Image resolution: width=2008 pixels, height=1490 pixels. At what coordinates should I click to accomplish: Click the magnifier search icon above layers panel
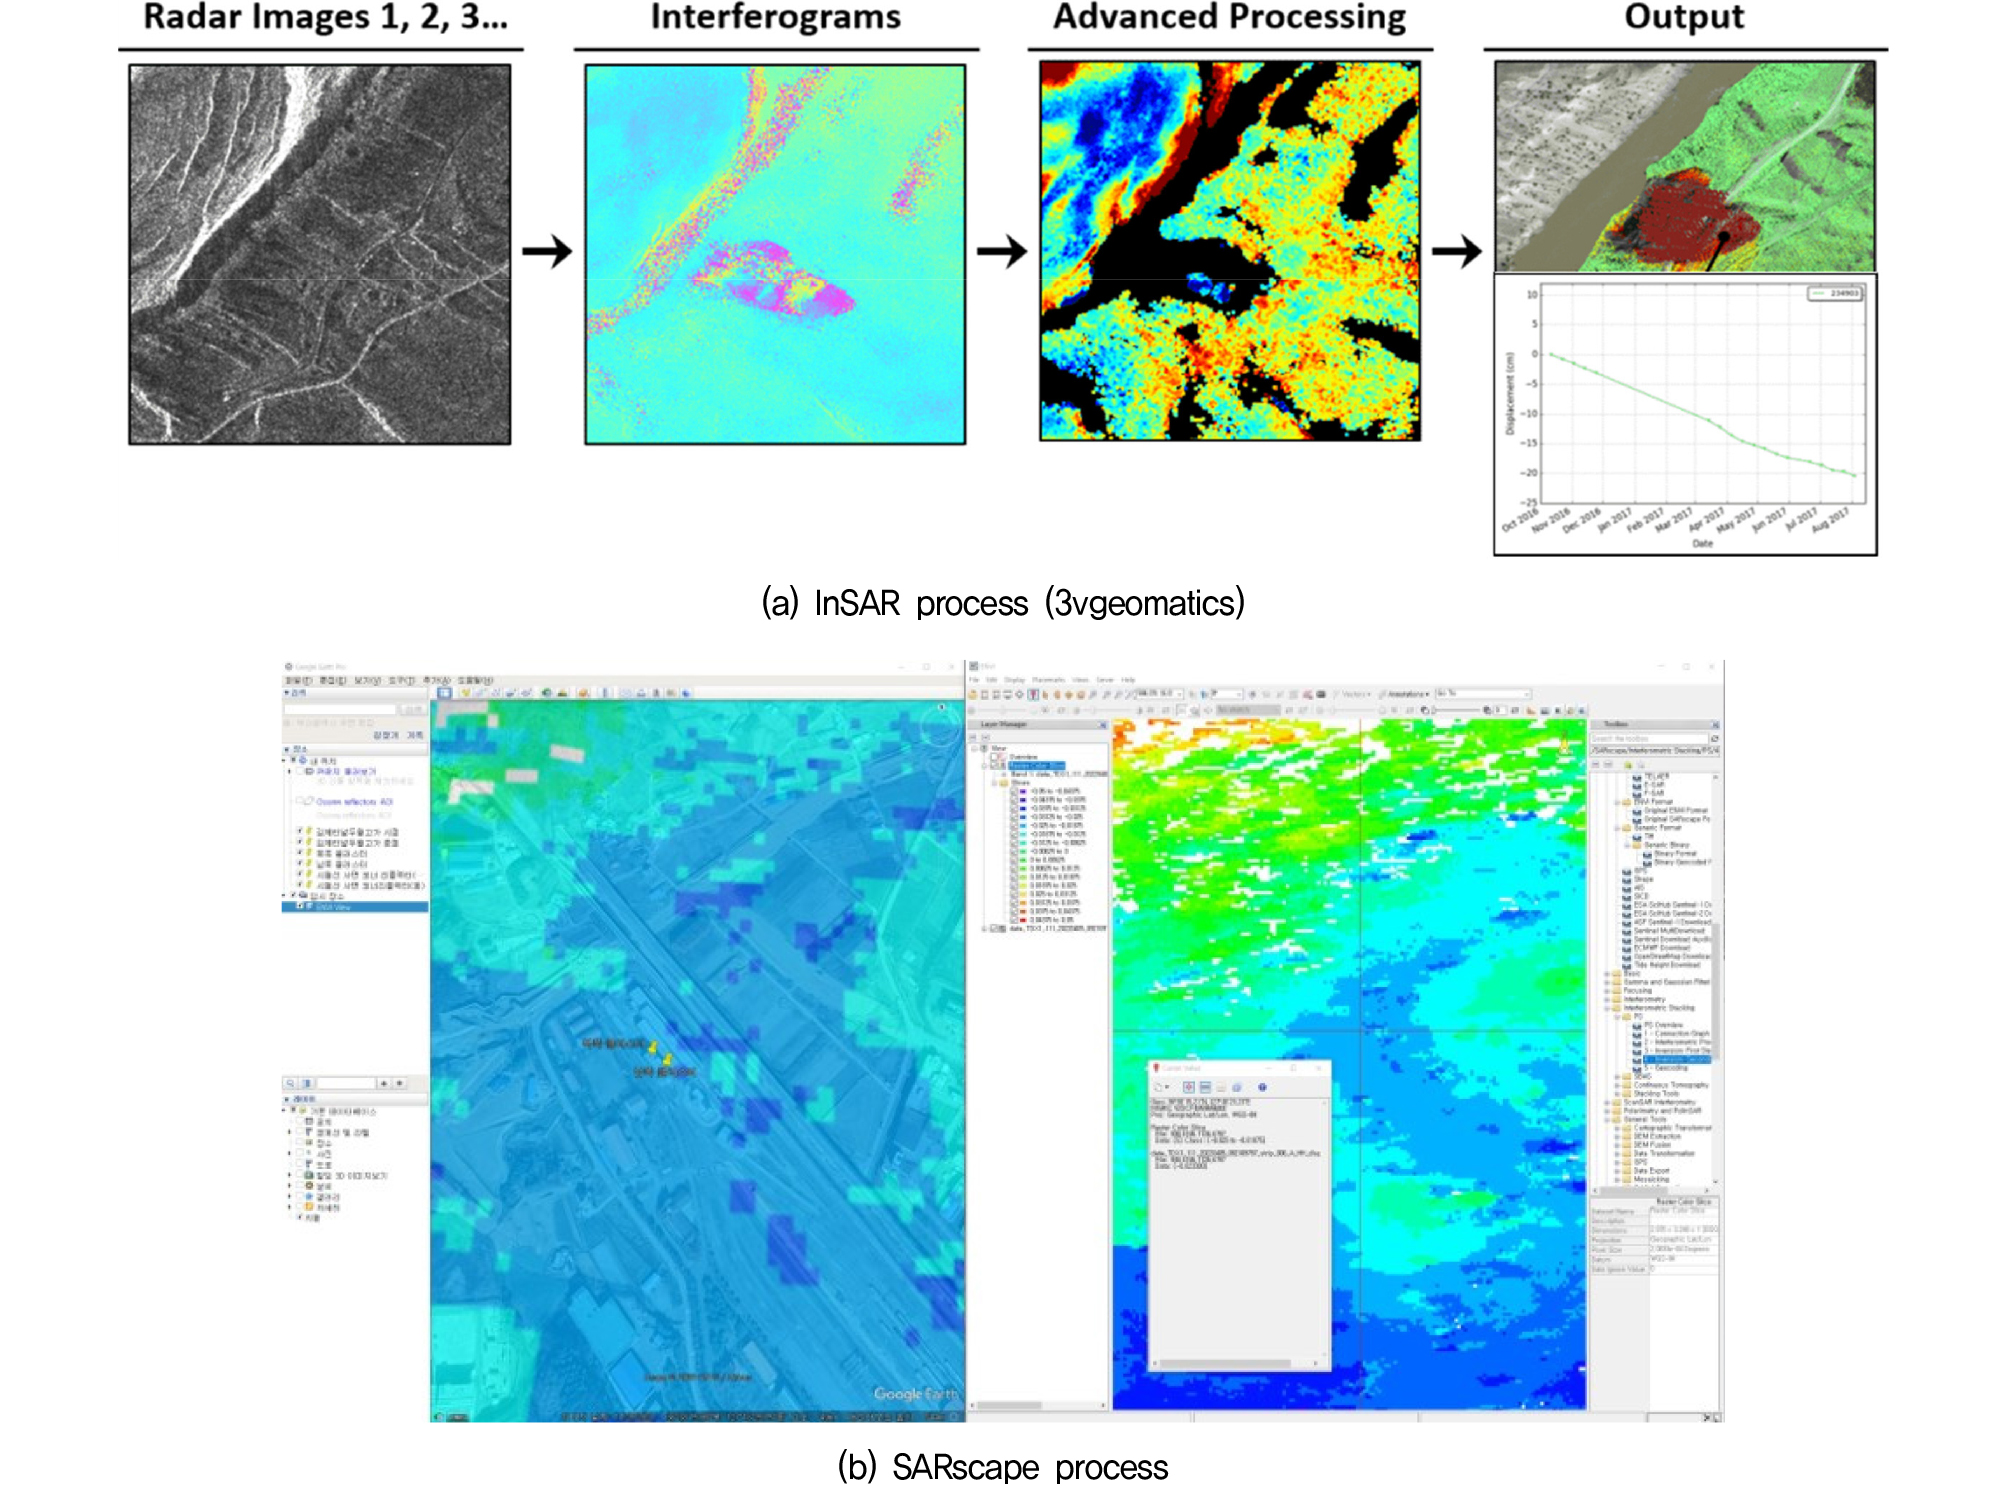pyautogui.click(x=291, y=1083)
